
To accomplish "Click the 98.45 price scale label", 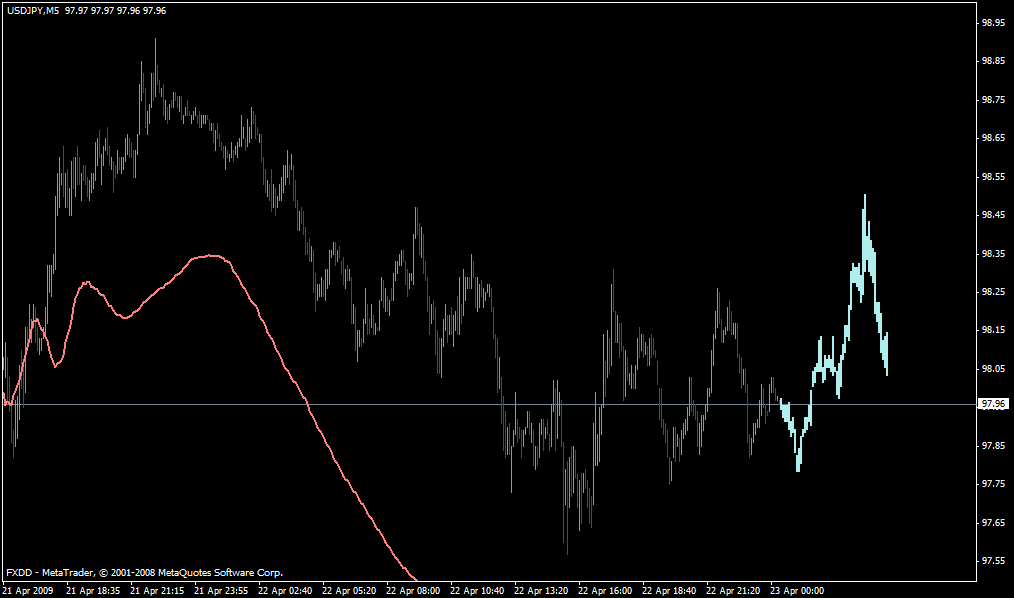I will click(993, 215).
